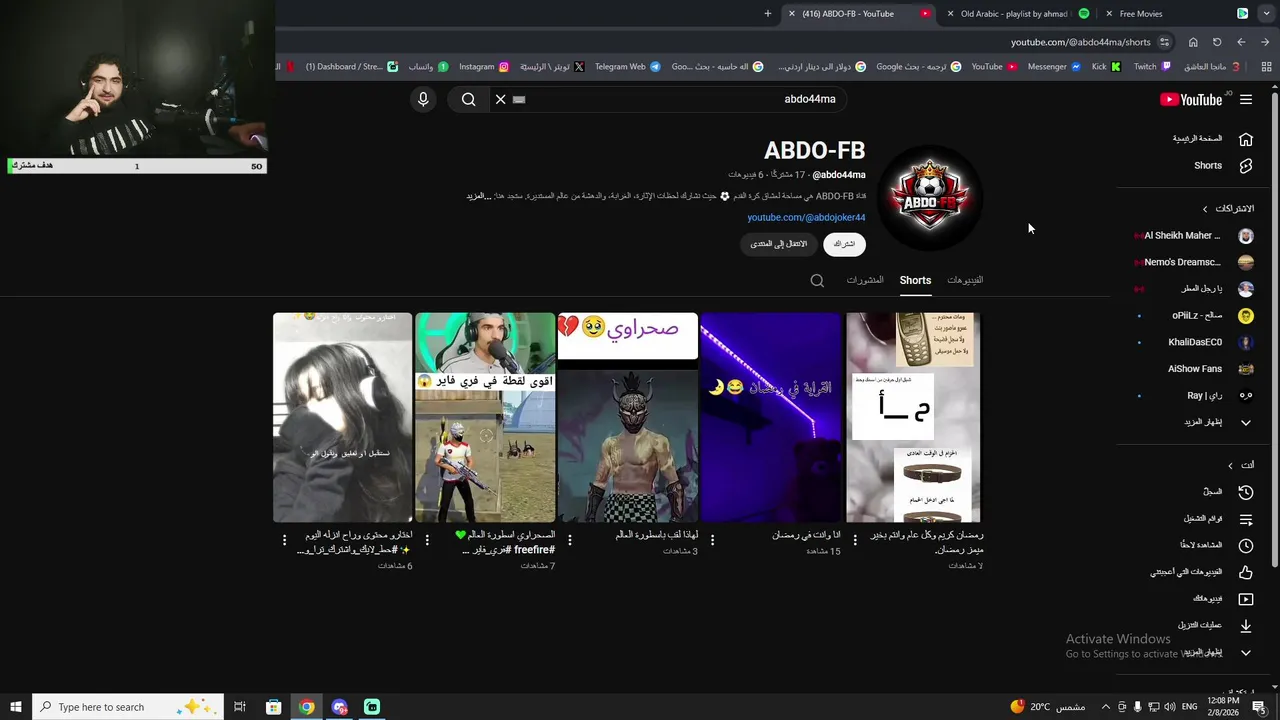Switch to the Posts channel tab

pyautogui.click(x=865, y=280)
